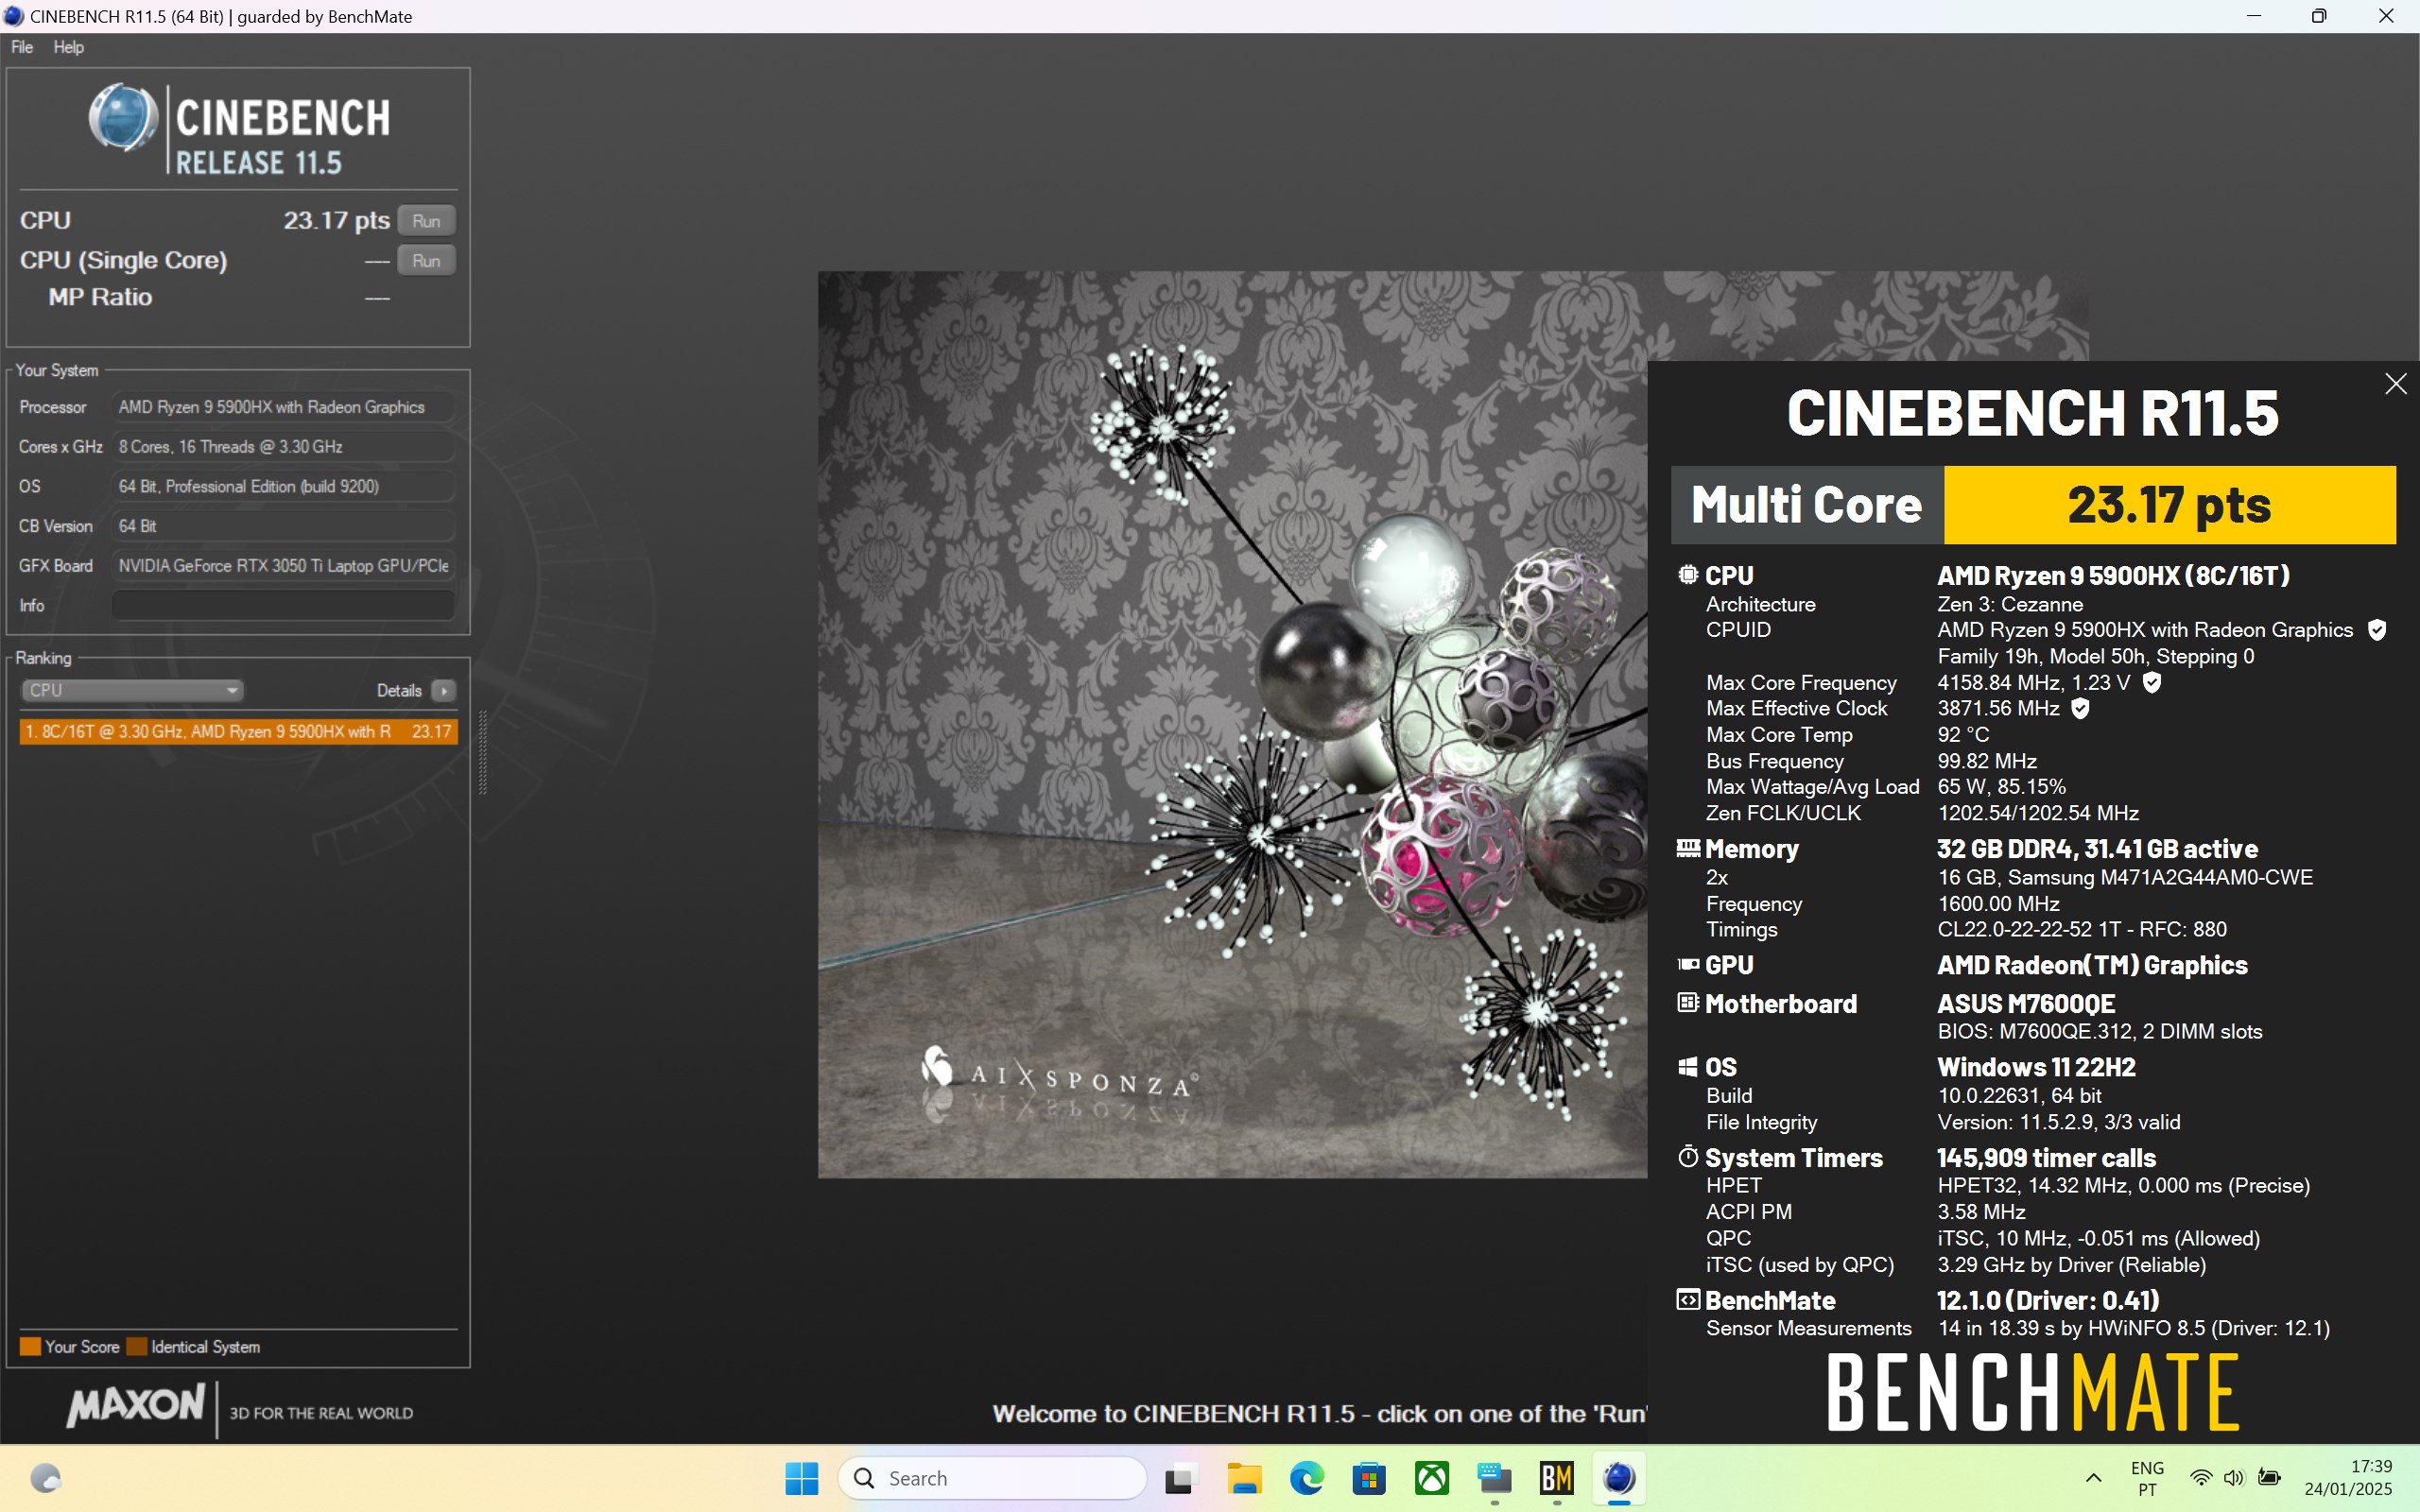Click the Your Score orange legend swatch
The width and height of the screenshot is (2420, 1512).
(x=30, y=1346)
